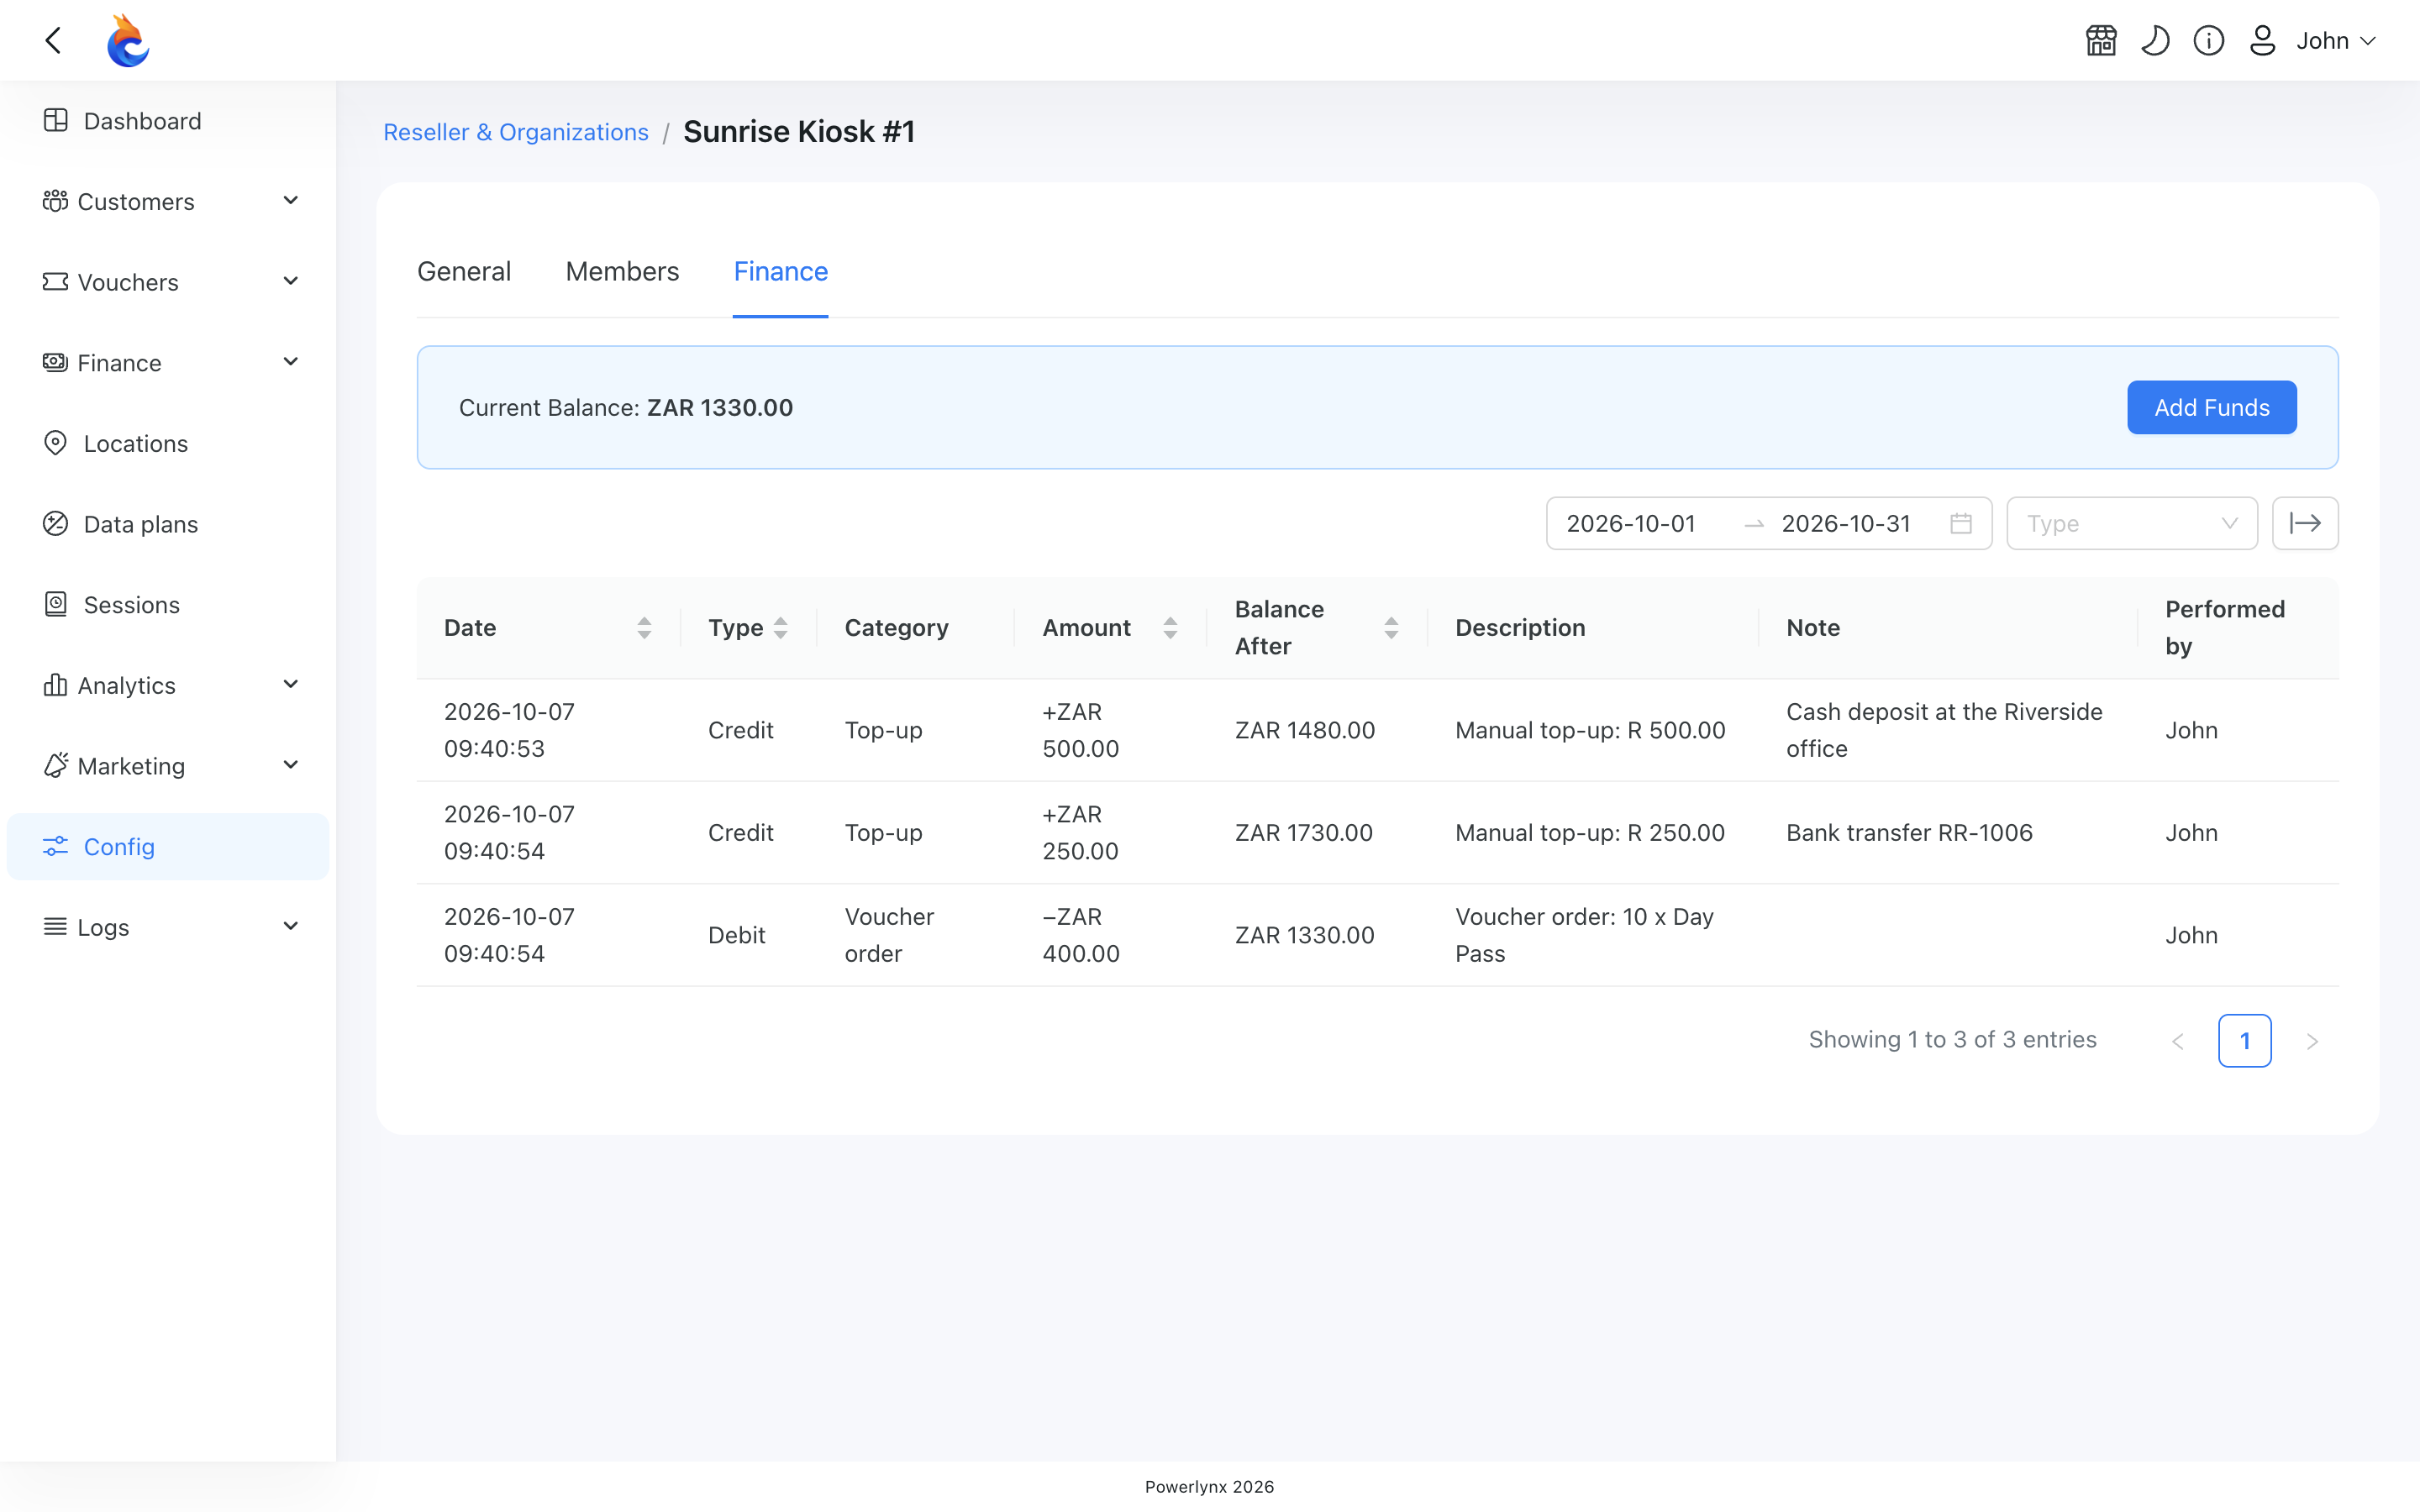Sort by the Type column header

pyautogui.click(x=748, y=628)
